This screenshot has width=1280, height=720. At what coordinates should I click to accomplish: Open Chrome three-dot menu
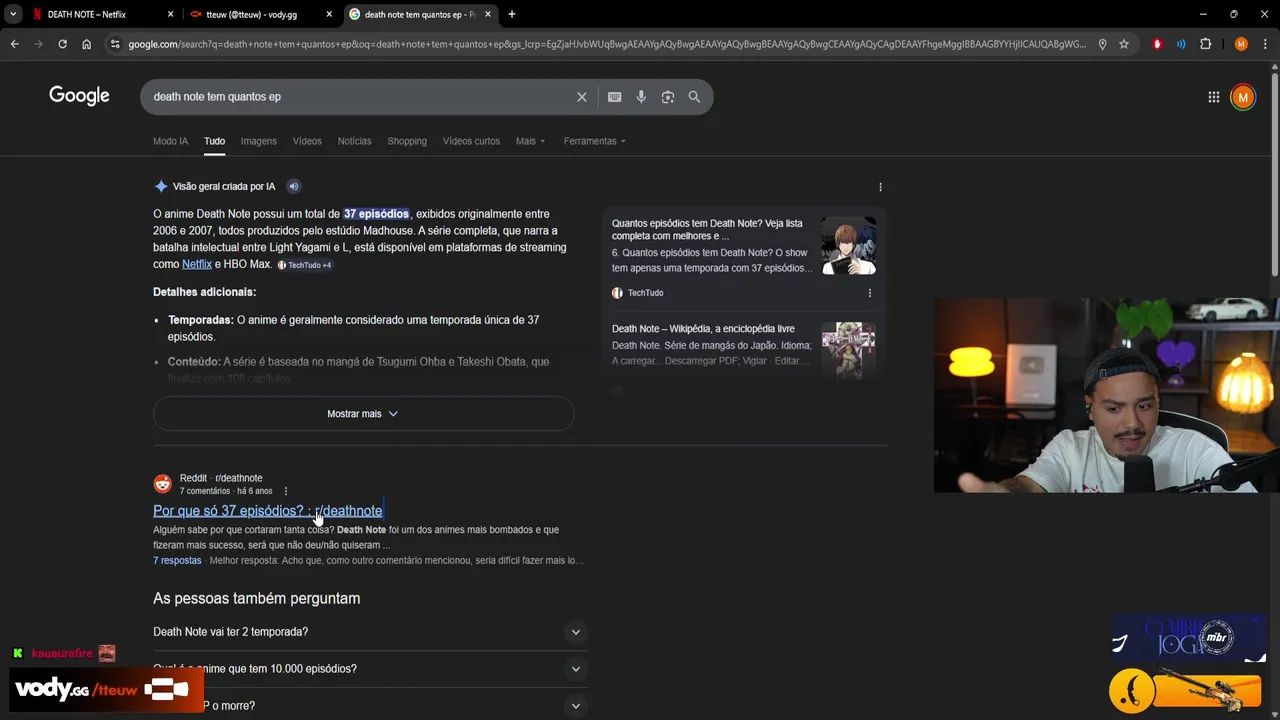[x=1264, y=44]
